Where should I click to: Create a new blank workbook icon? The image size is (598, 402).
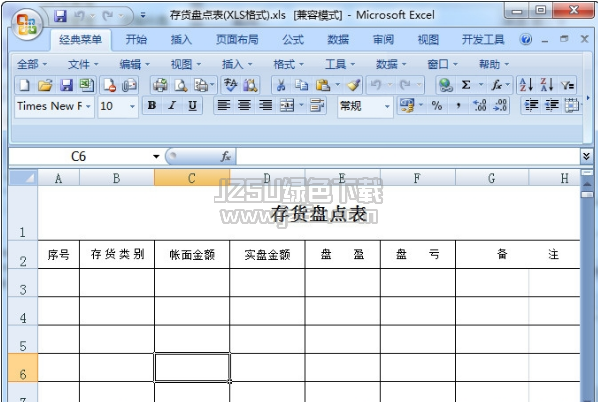click(x=24, y=85)
